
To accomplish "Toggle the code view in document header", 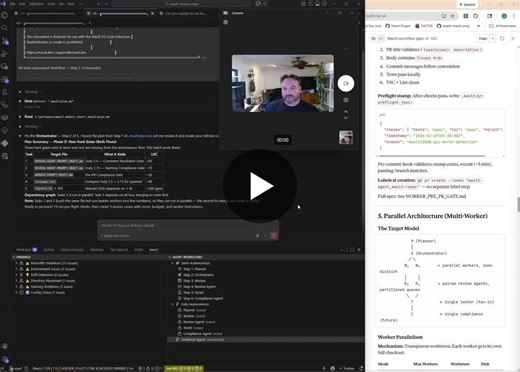I will point(381,39).
